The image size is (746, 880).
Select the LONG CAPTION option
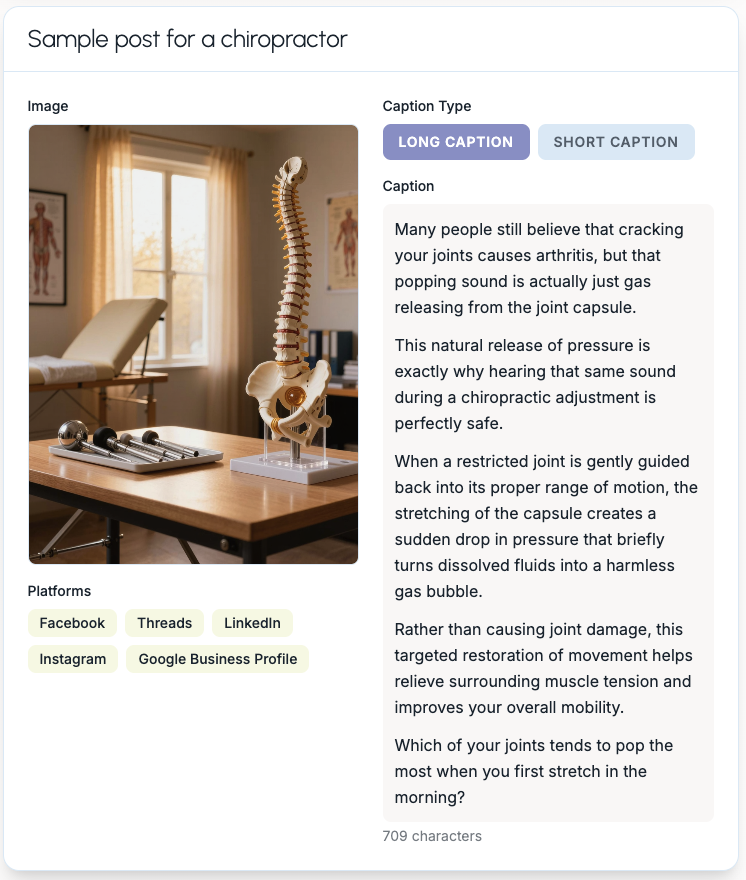(x=455, y=141)
